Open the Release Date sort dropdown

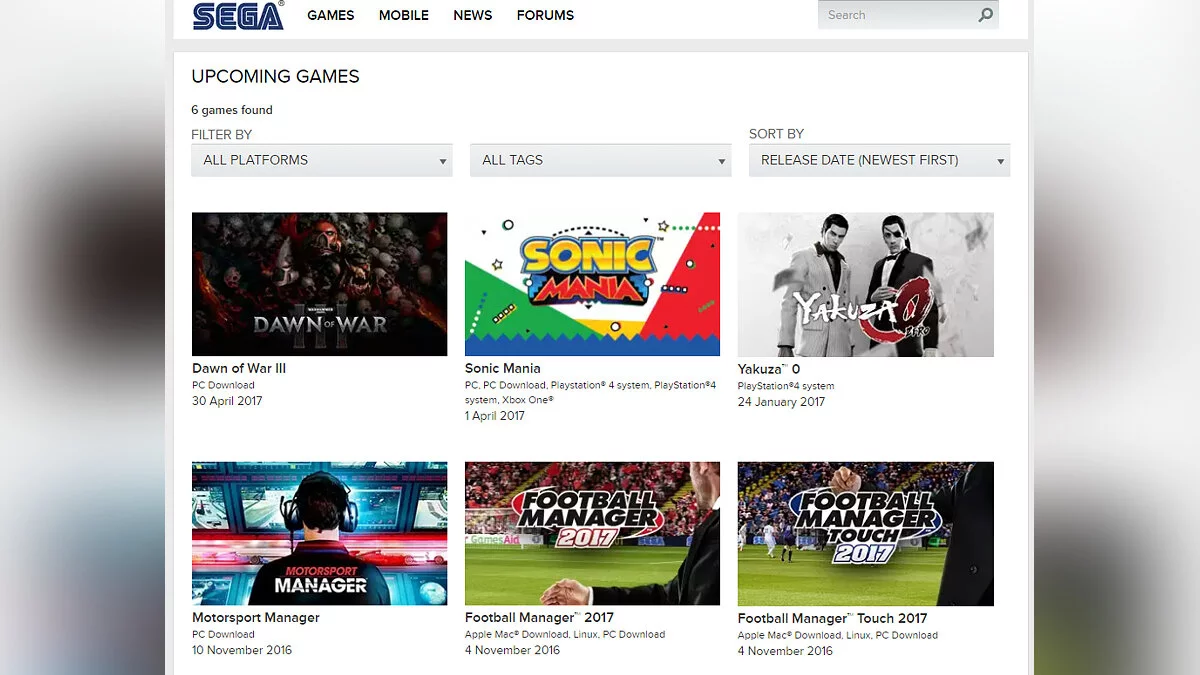(879, 160)
